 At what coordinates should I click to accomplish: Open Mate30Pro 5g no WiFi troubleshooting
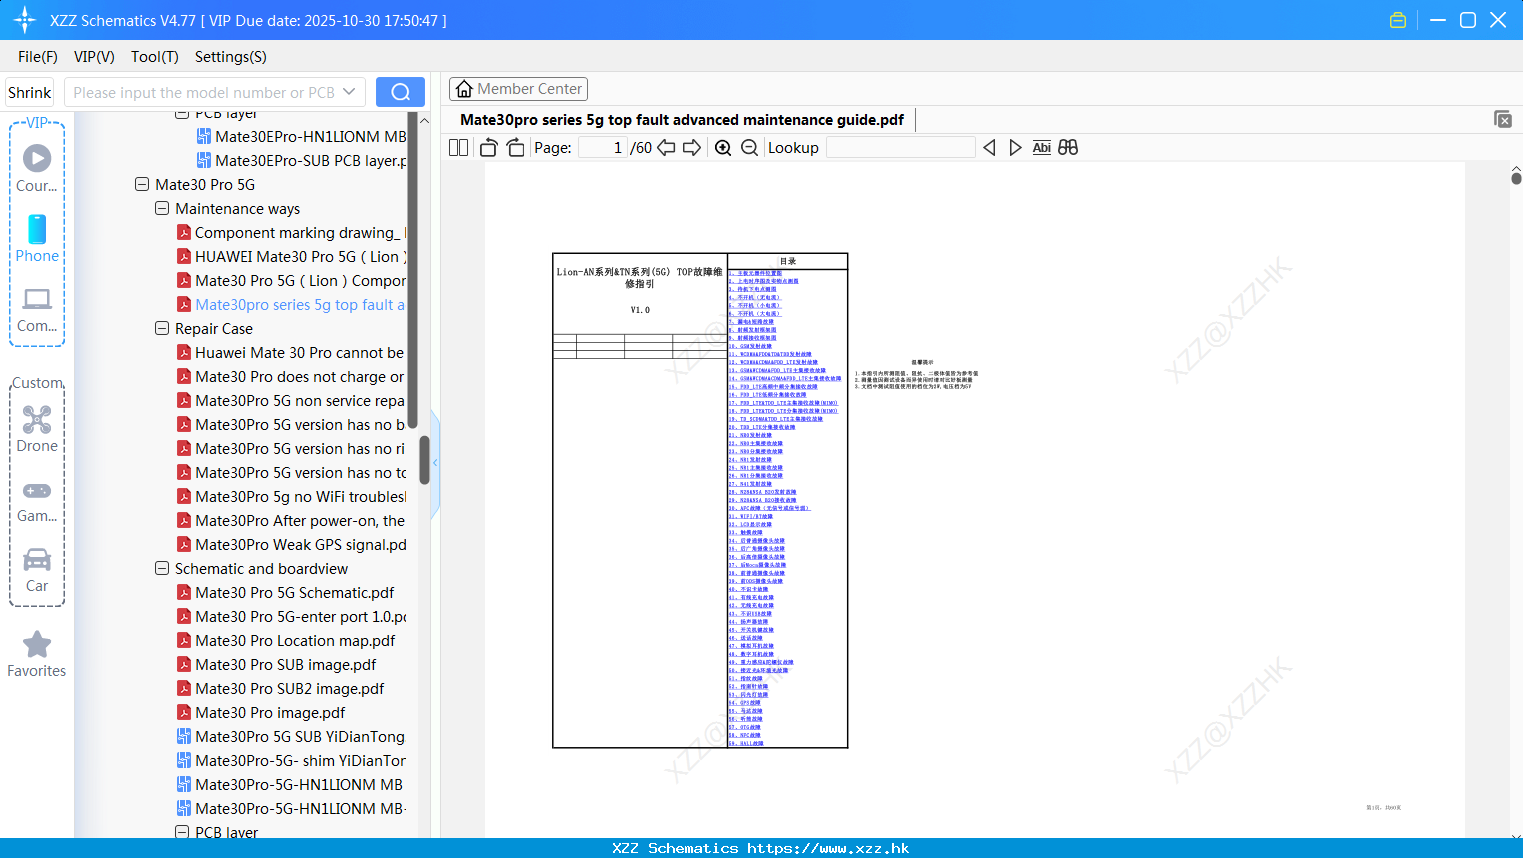291,497
